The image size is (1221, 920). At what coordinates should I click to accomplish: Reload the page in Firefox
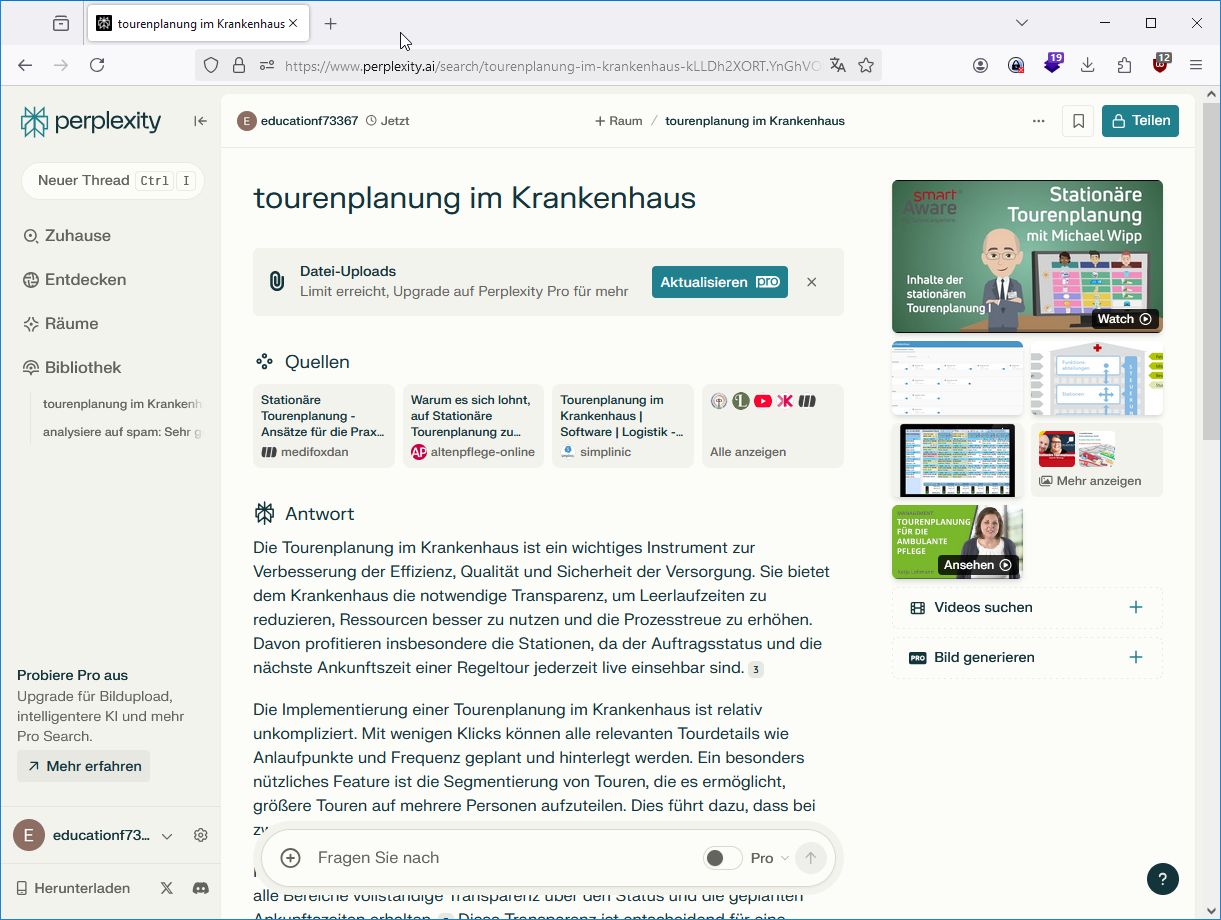tap(97, 65)
